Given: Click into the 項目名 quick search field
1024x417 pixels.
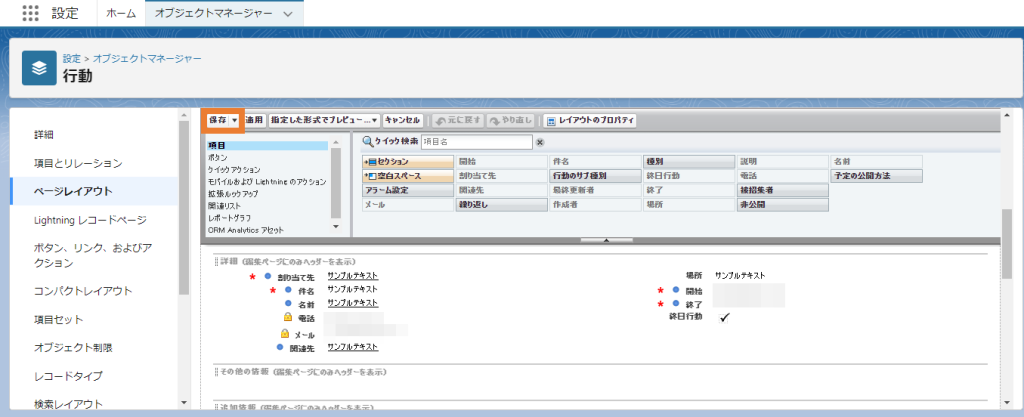Looking at the screenshot, I should tap(476, 143).
